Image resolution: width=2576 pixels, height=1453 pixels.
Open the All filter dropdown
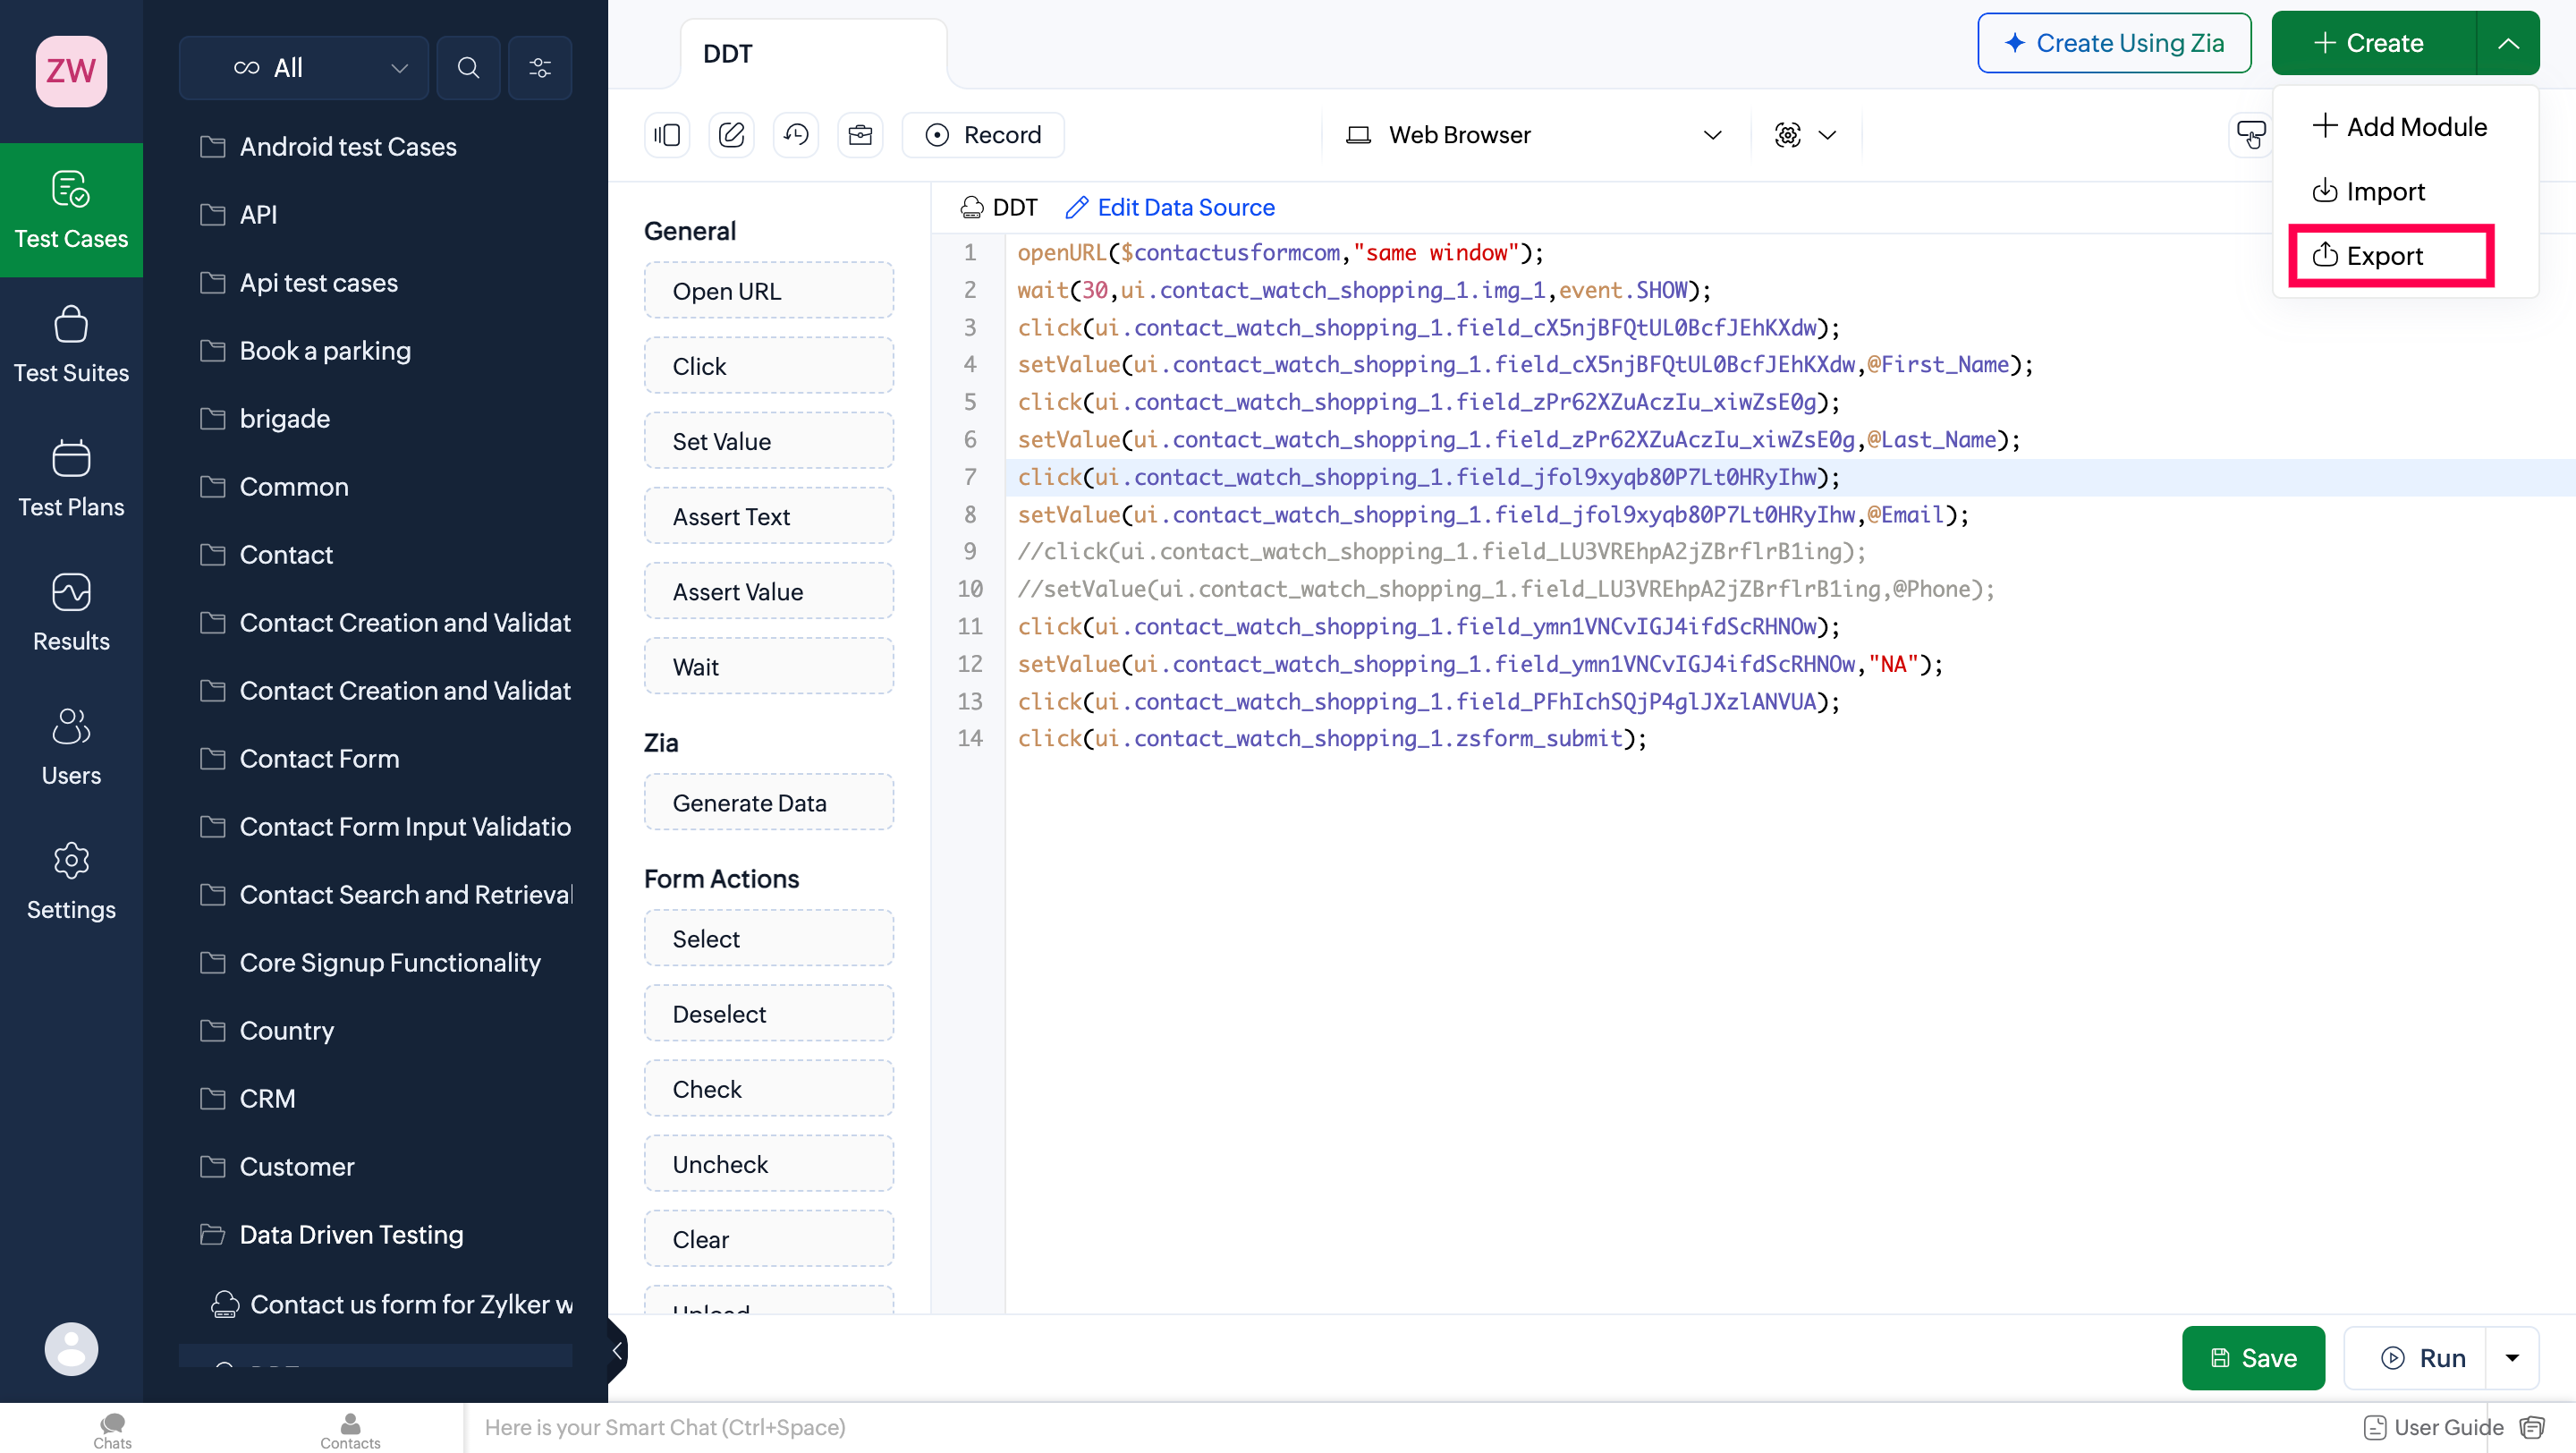click(x=304, y=68)
